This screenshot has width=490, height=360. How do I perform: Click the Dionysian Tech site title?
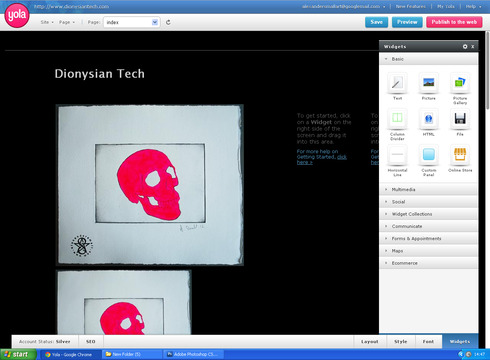[x=100, y=74]
